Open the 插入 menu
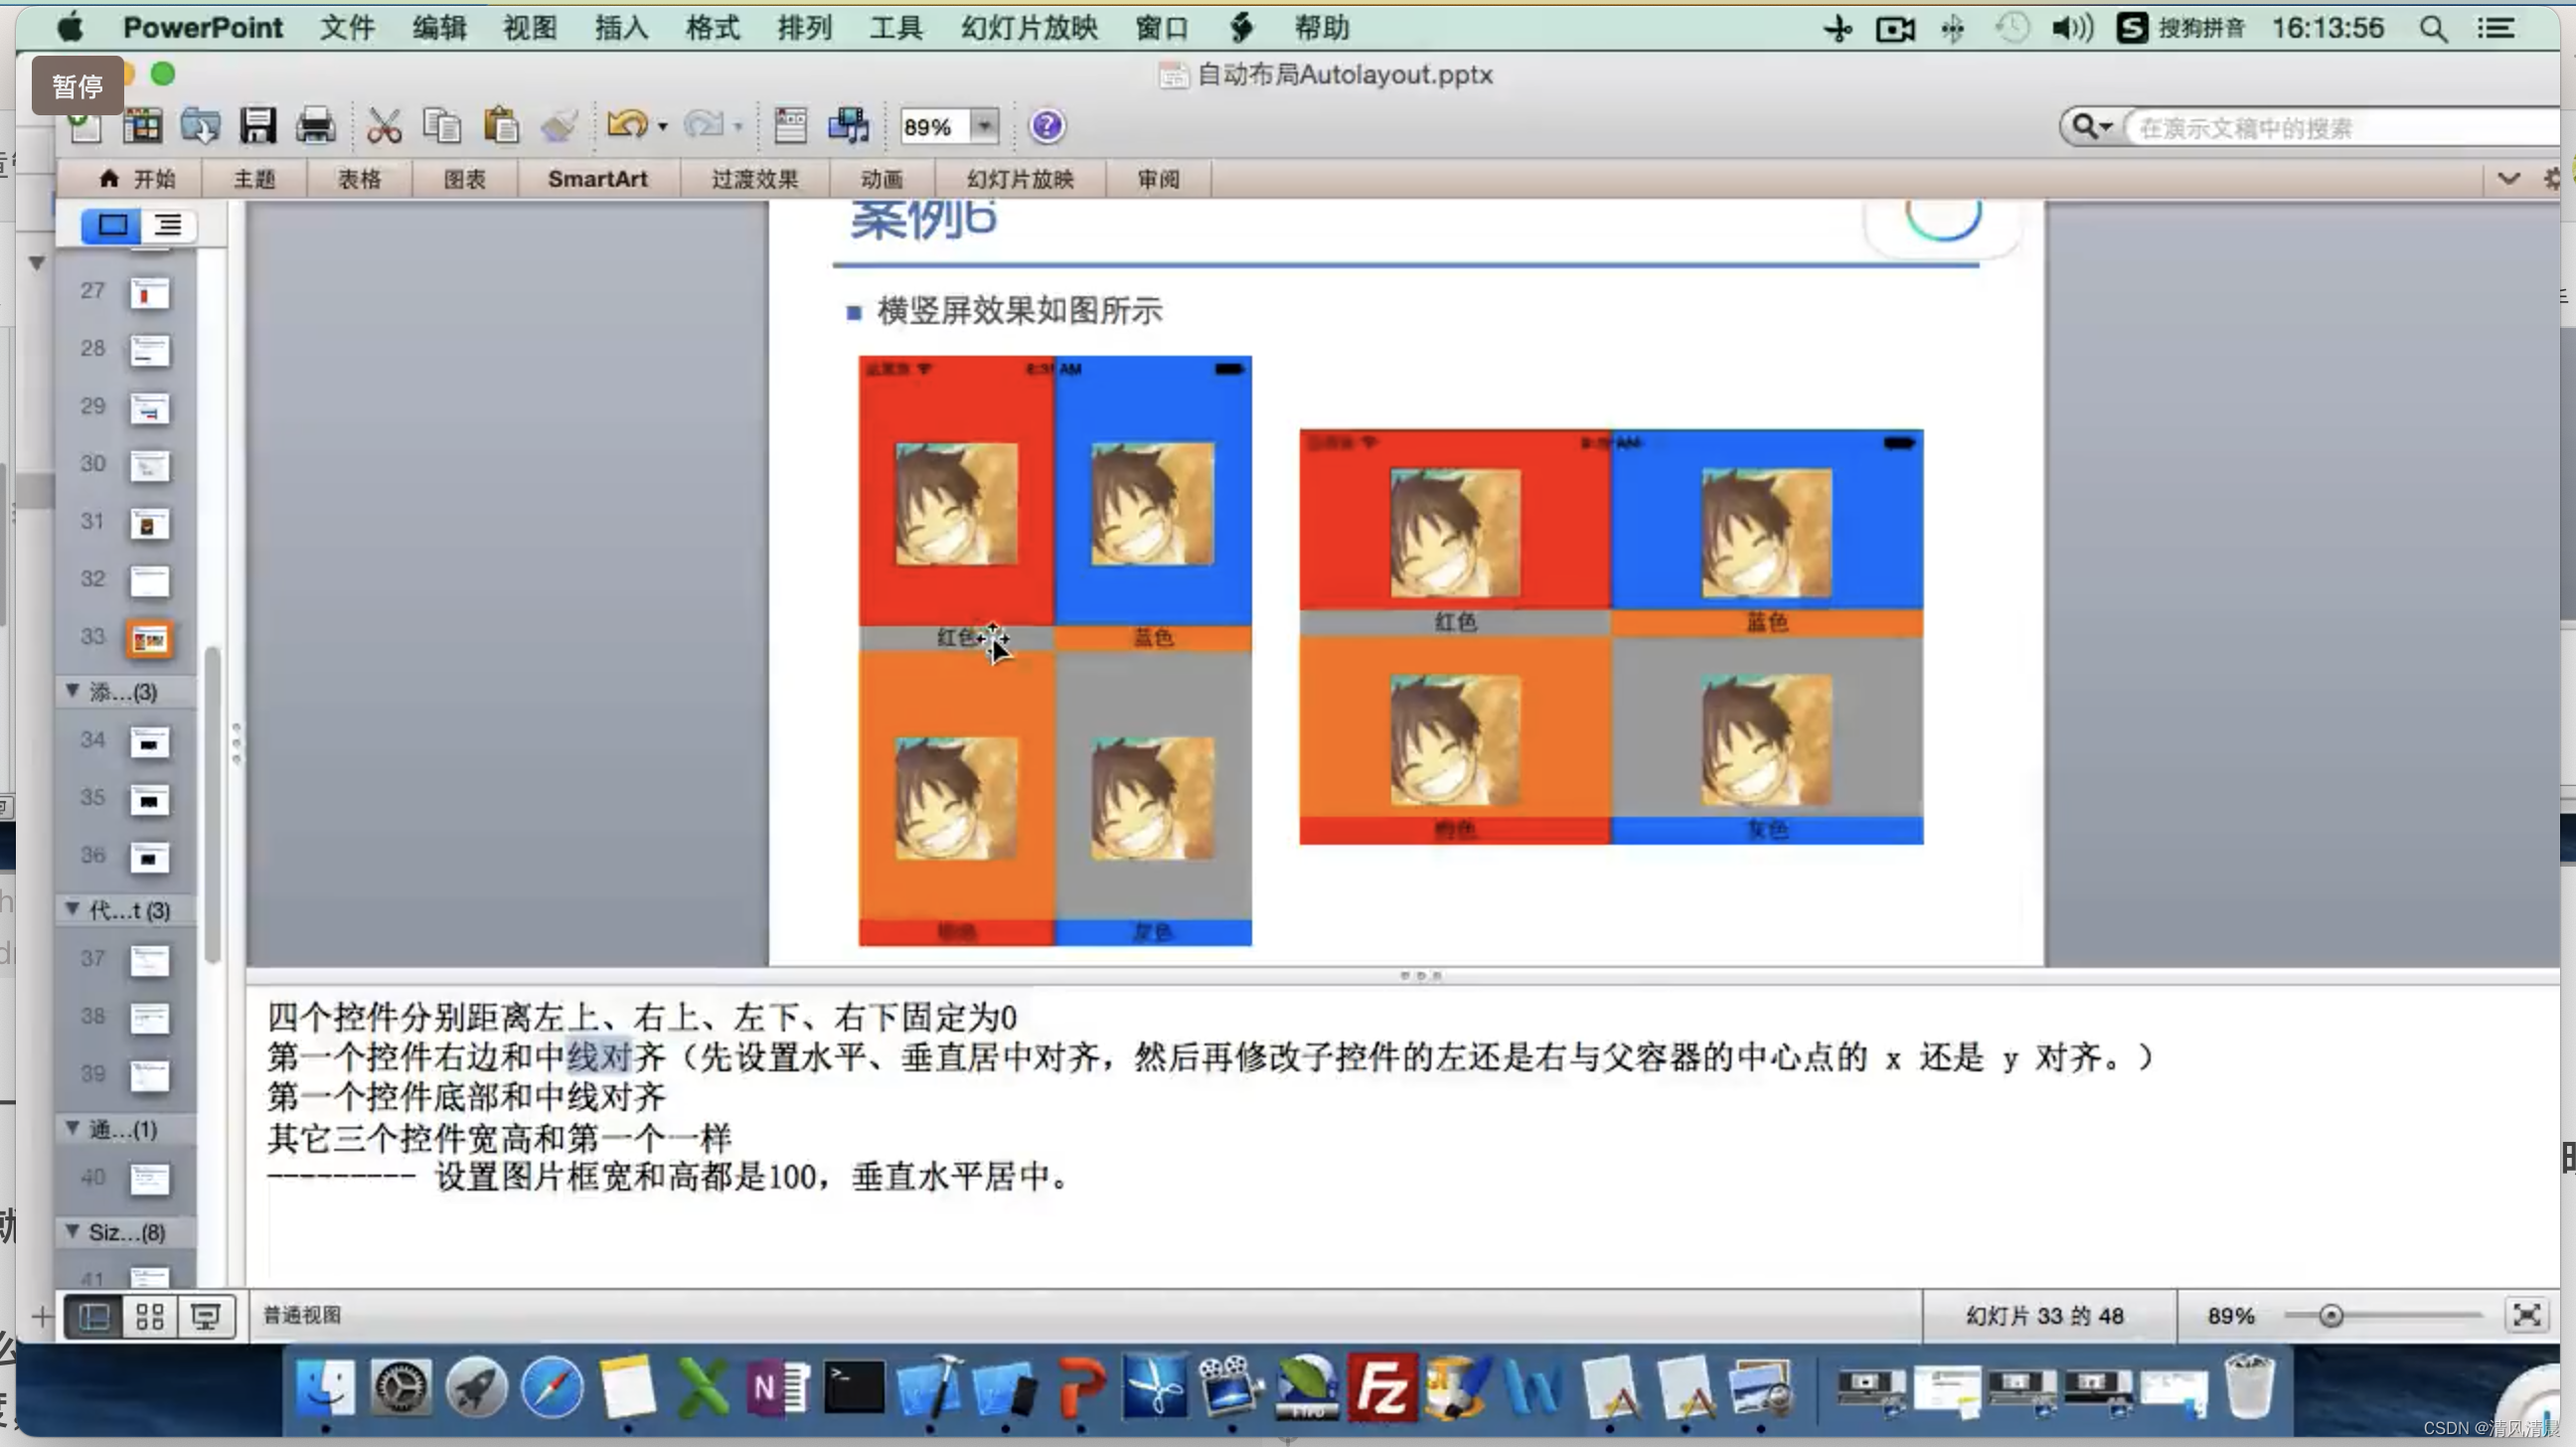 (620, 28)
